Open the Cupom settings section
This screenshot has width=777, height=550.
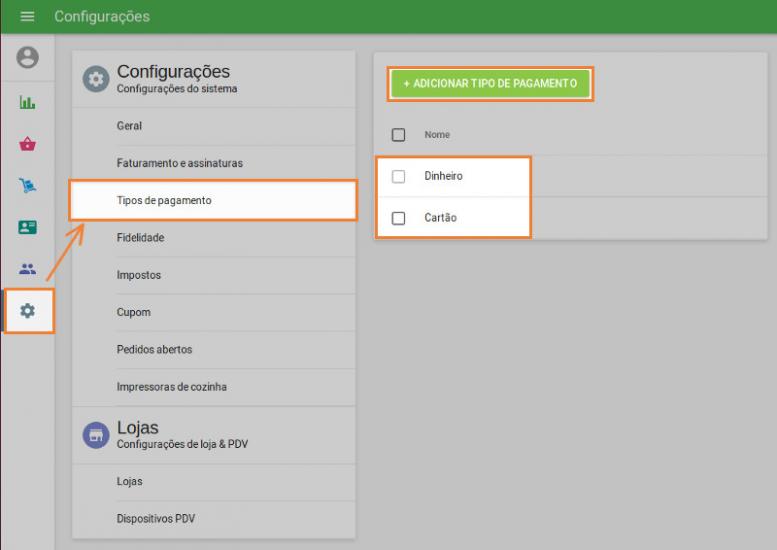(x=214, y=312)
